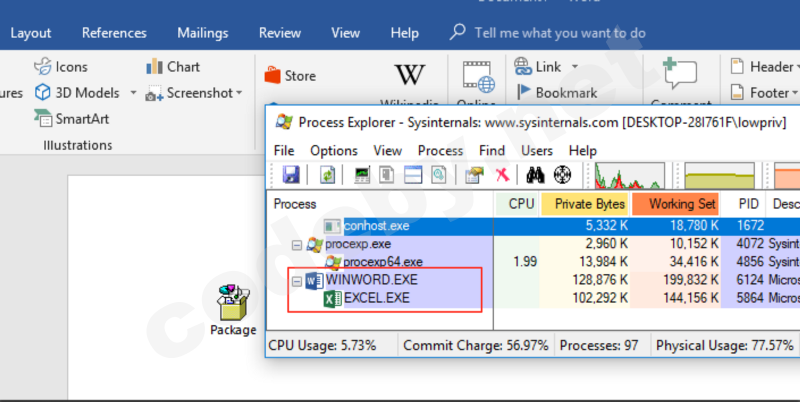
Task: Open the Store add-ins button
Action: coord(290,76)
